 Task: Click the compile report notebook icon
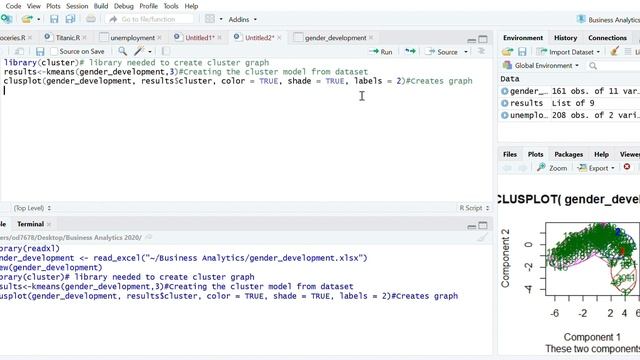click(x=165, y=51)
